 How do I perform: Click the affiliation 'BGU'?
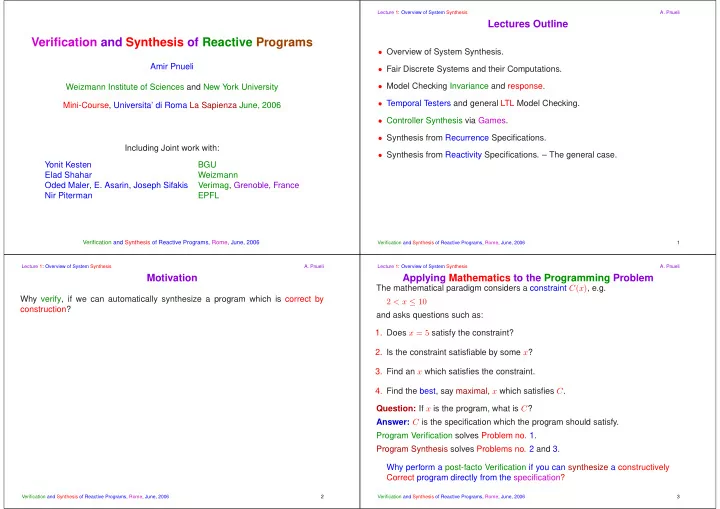(x=207, y=164)
